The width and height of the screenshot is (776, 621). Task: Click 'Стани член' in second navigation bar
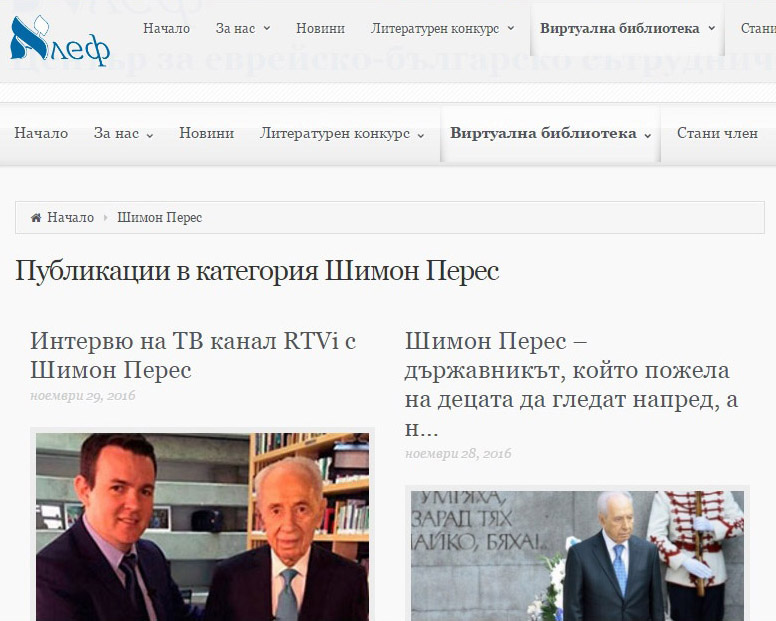717,134
